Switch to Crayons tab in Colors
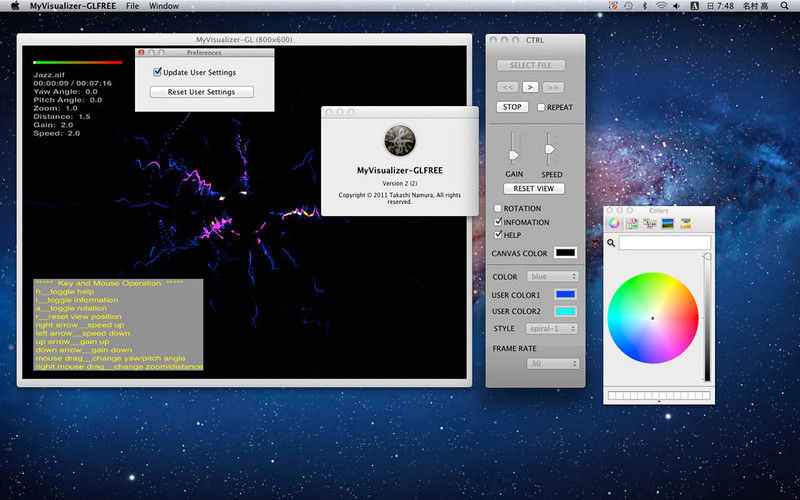Viewport: 800px width, 500px height. coord(686,223)
